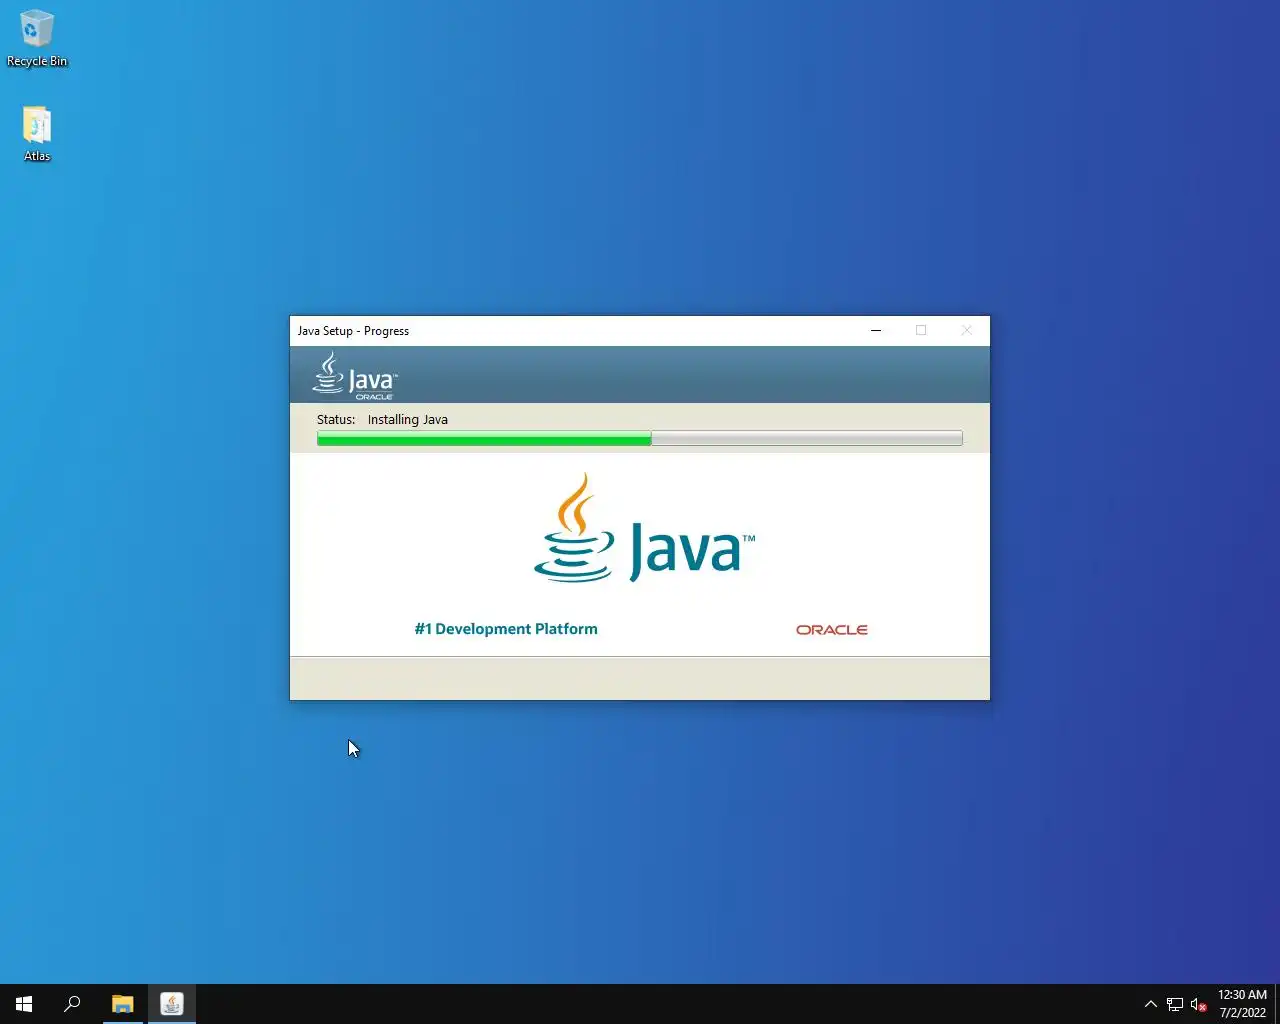Open the Recycle Bin desktop icon

point(36,40)
